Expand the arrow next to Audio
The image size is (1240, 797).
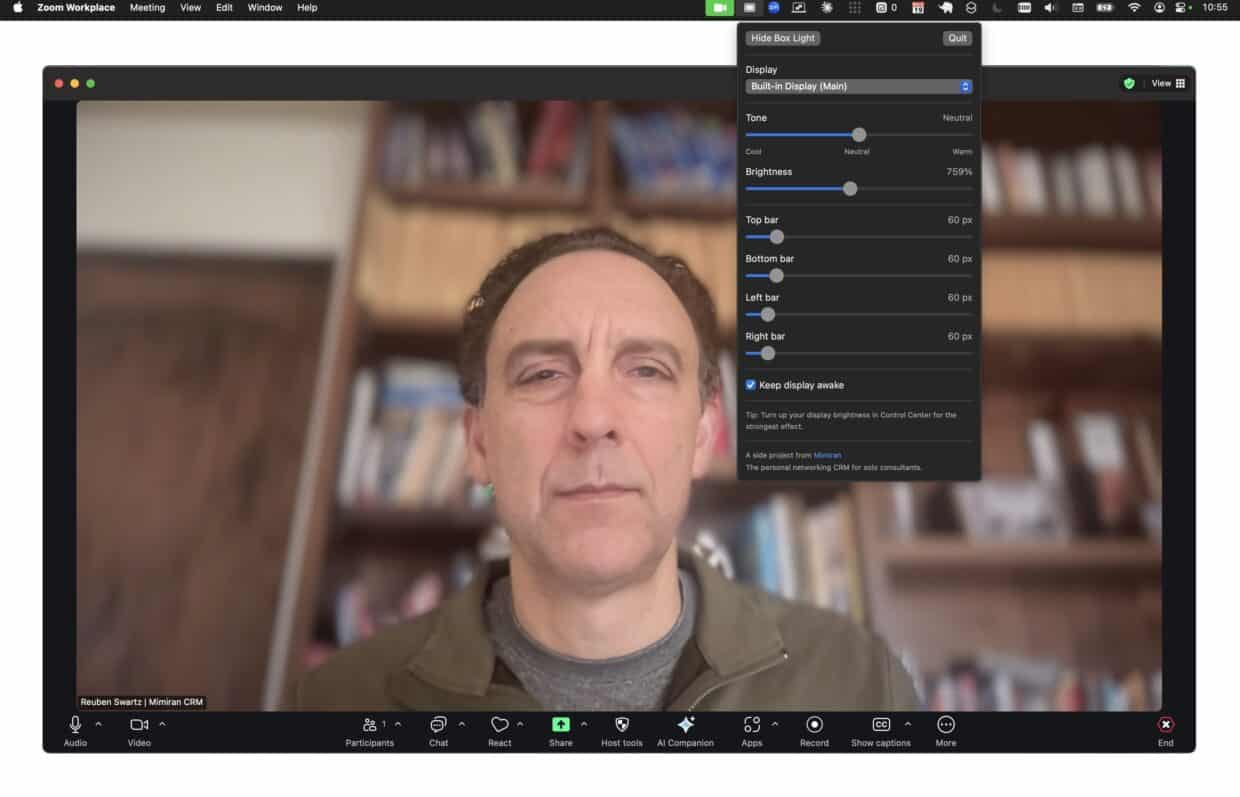click(98, 724)
